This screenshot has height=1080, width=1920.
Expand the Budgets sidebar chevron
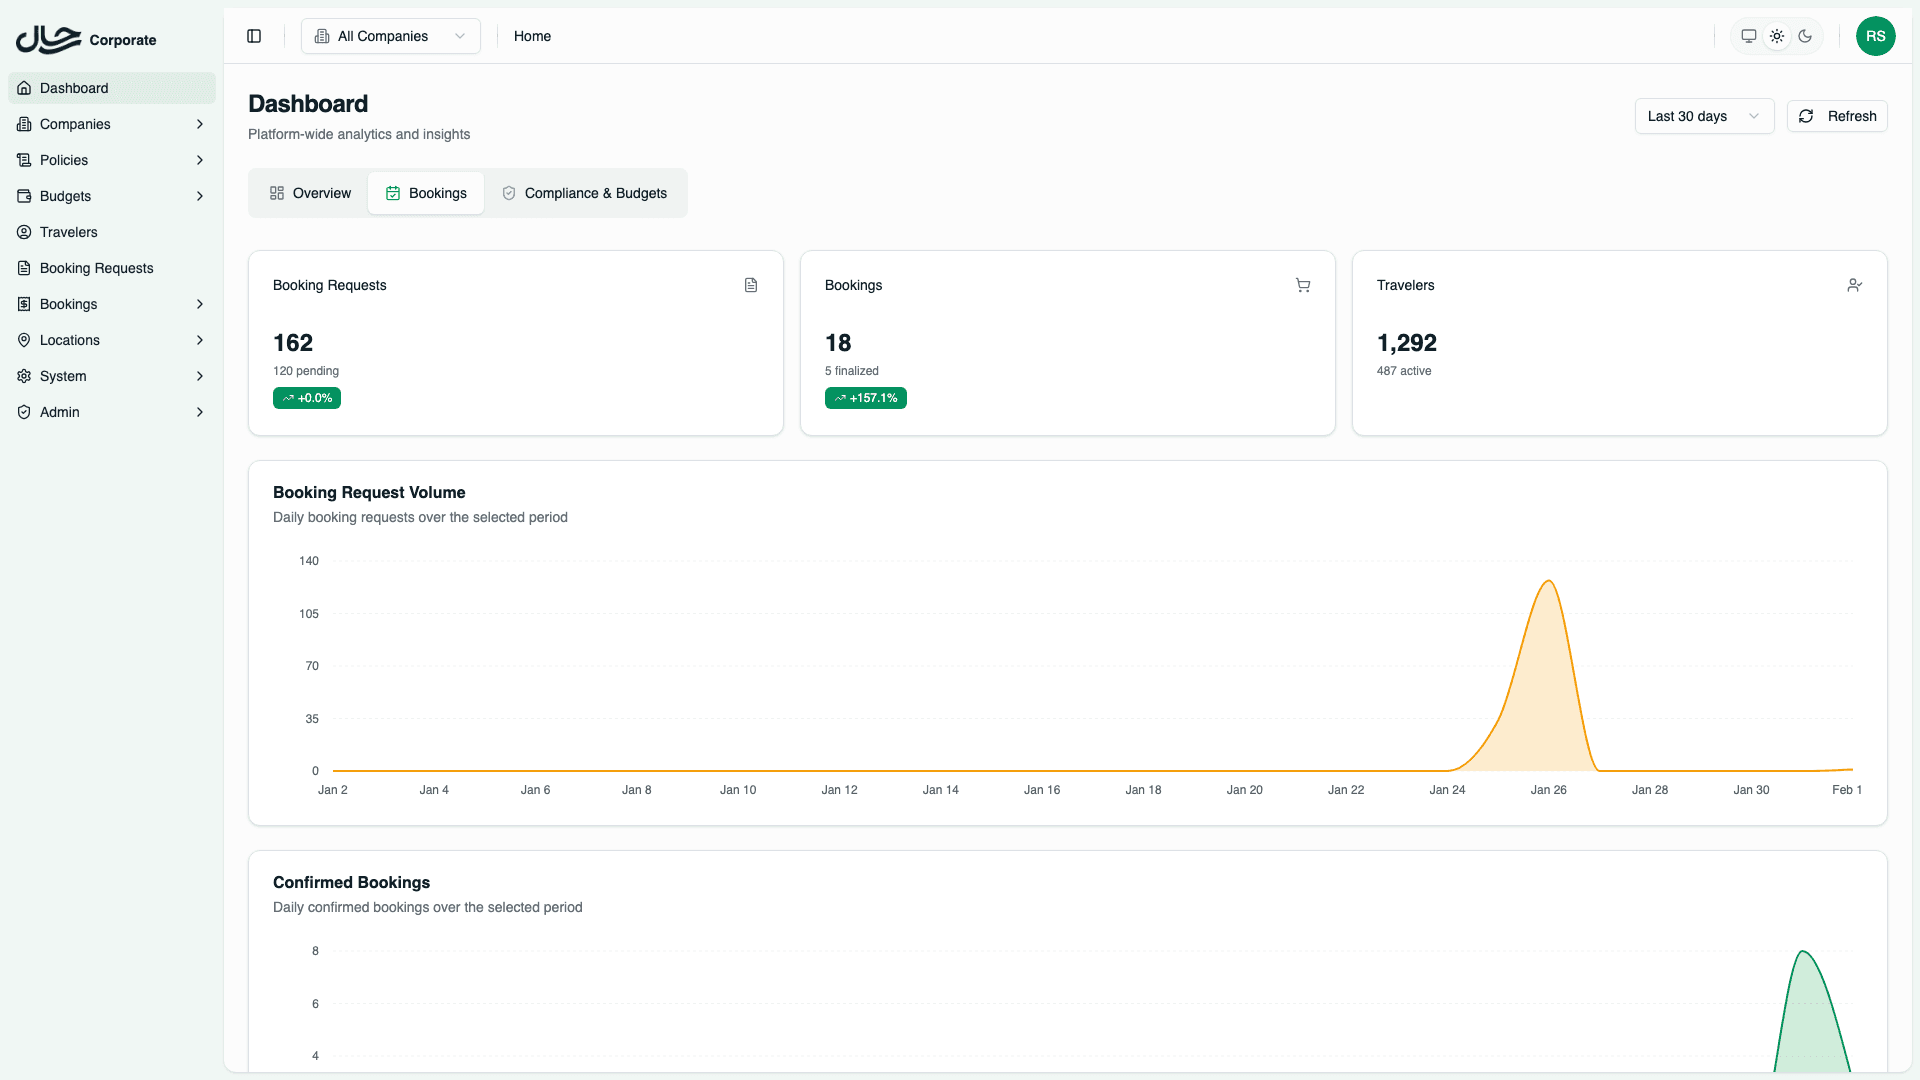point(200,196)
